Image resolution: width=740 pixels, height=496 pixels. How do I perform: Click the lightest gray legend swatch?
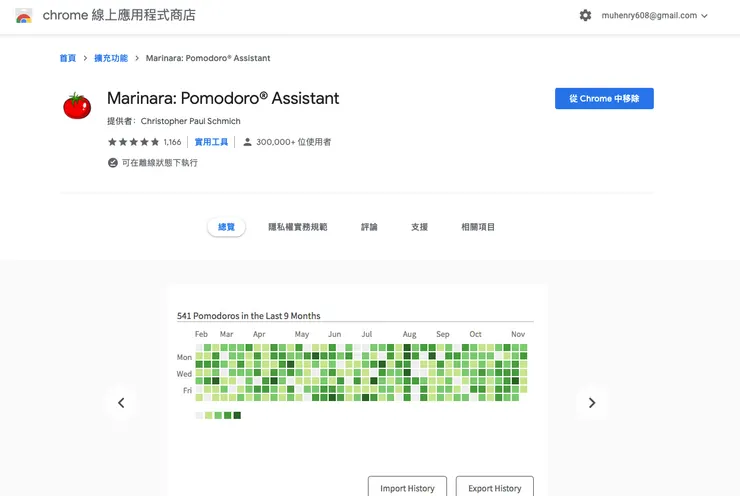pyautogui.click(x=199, y=415)
